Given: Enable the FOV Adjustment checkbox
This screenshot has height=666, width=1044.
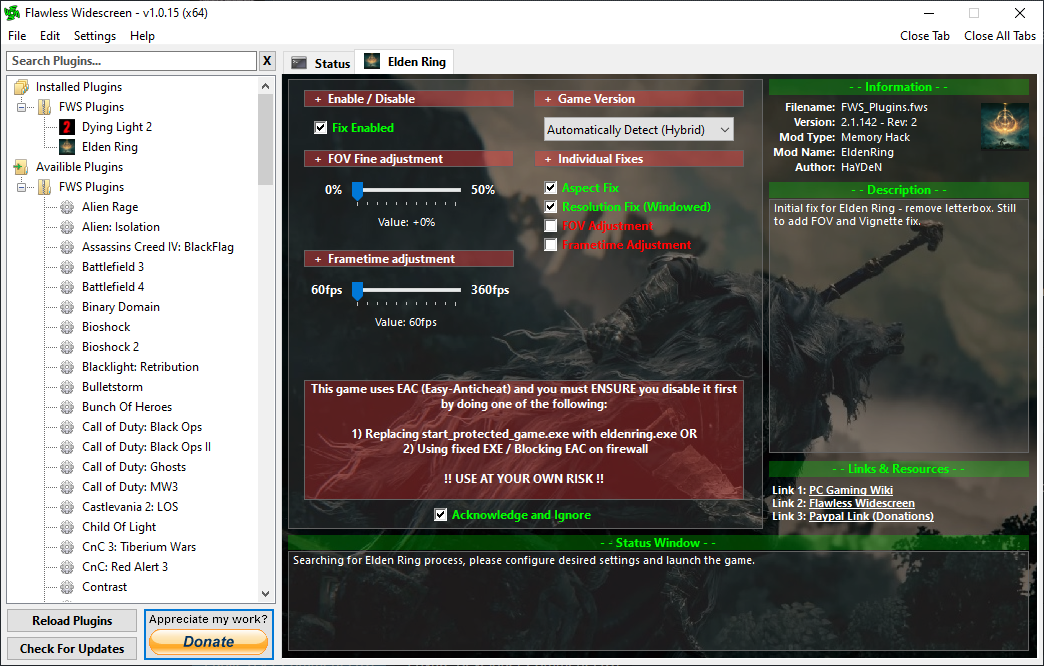Looking at the screenshot, I should (x=551, y=226).
